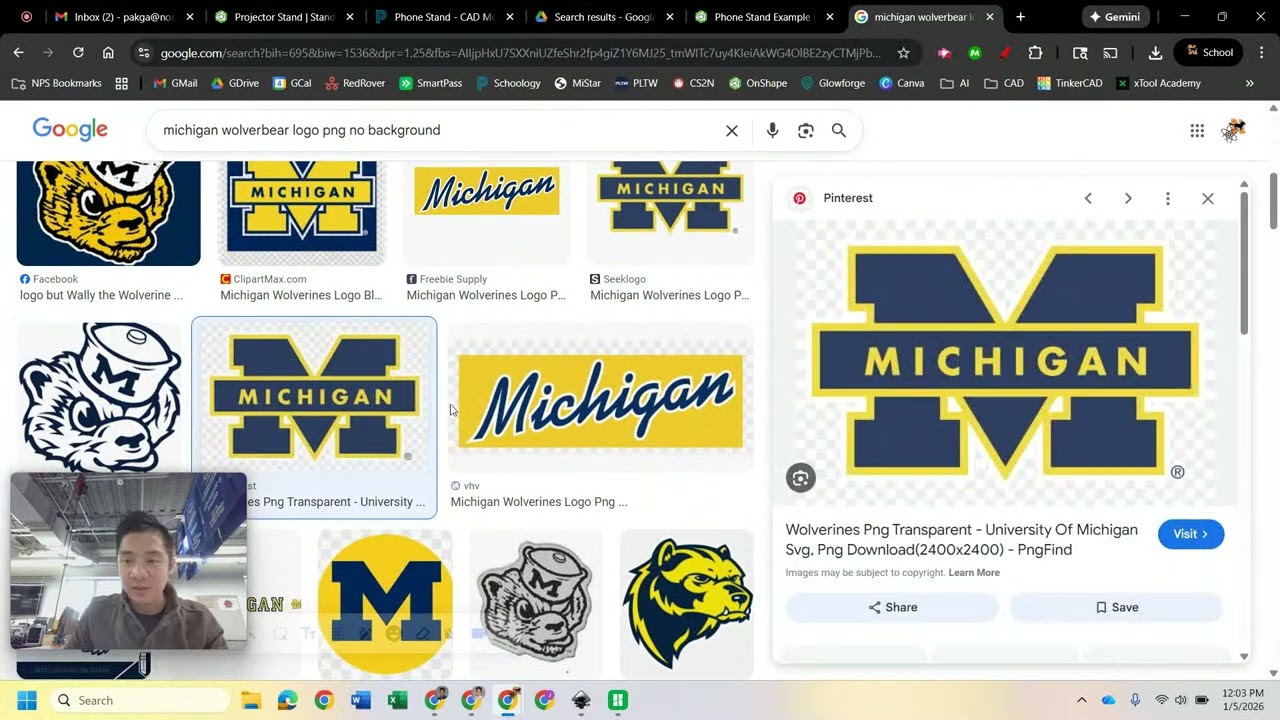The width and height of the screenshot is (1280, 720).
Task: Close the image preview panel
Action: tap(1208, 198)
